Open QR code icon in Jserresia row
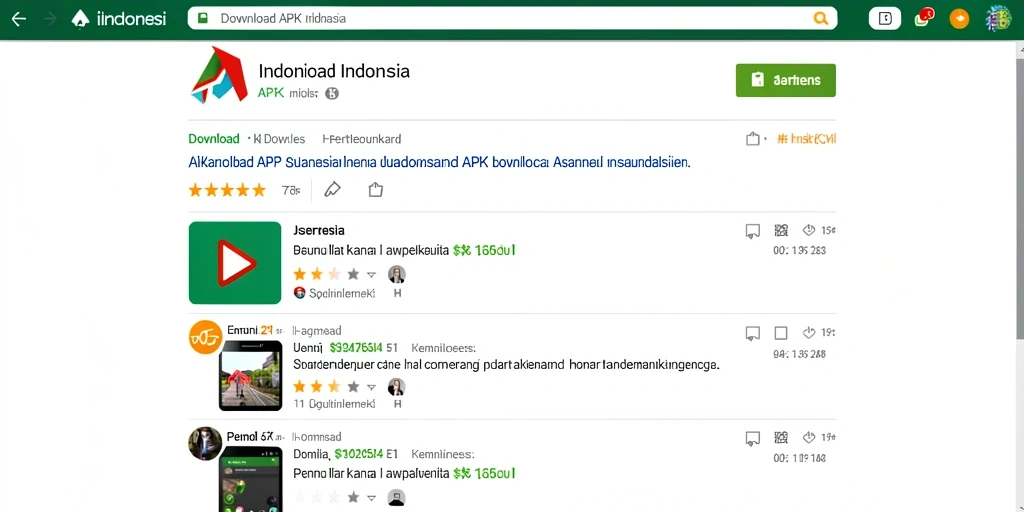This screenshot has height=512, width=1024. click(781, 230)
